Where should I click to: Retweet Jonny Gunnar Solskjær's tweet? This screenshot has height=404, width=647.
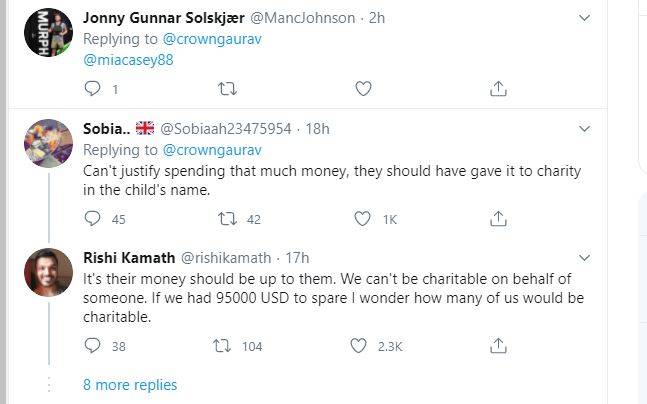tap(227, 89)
